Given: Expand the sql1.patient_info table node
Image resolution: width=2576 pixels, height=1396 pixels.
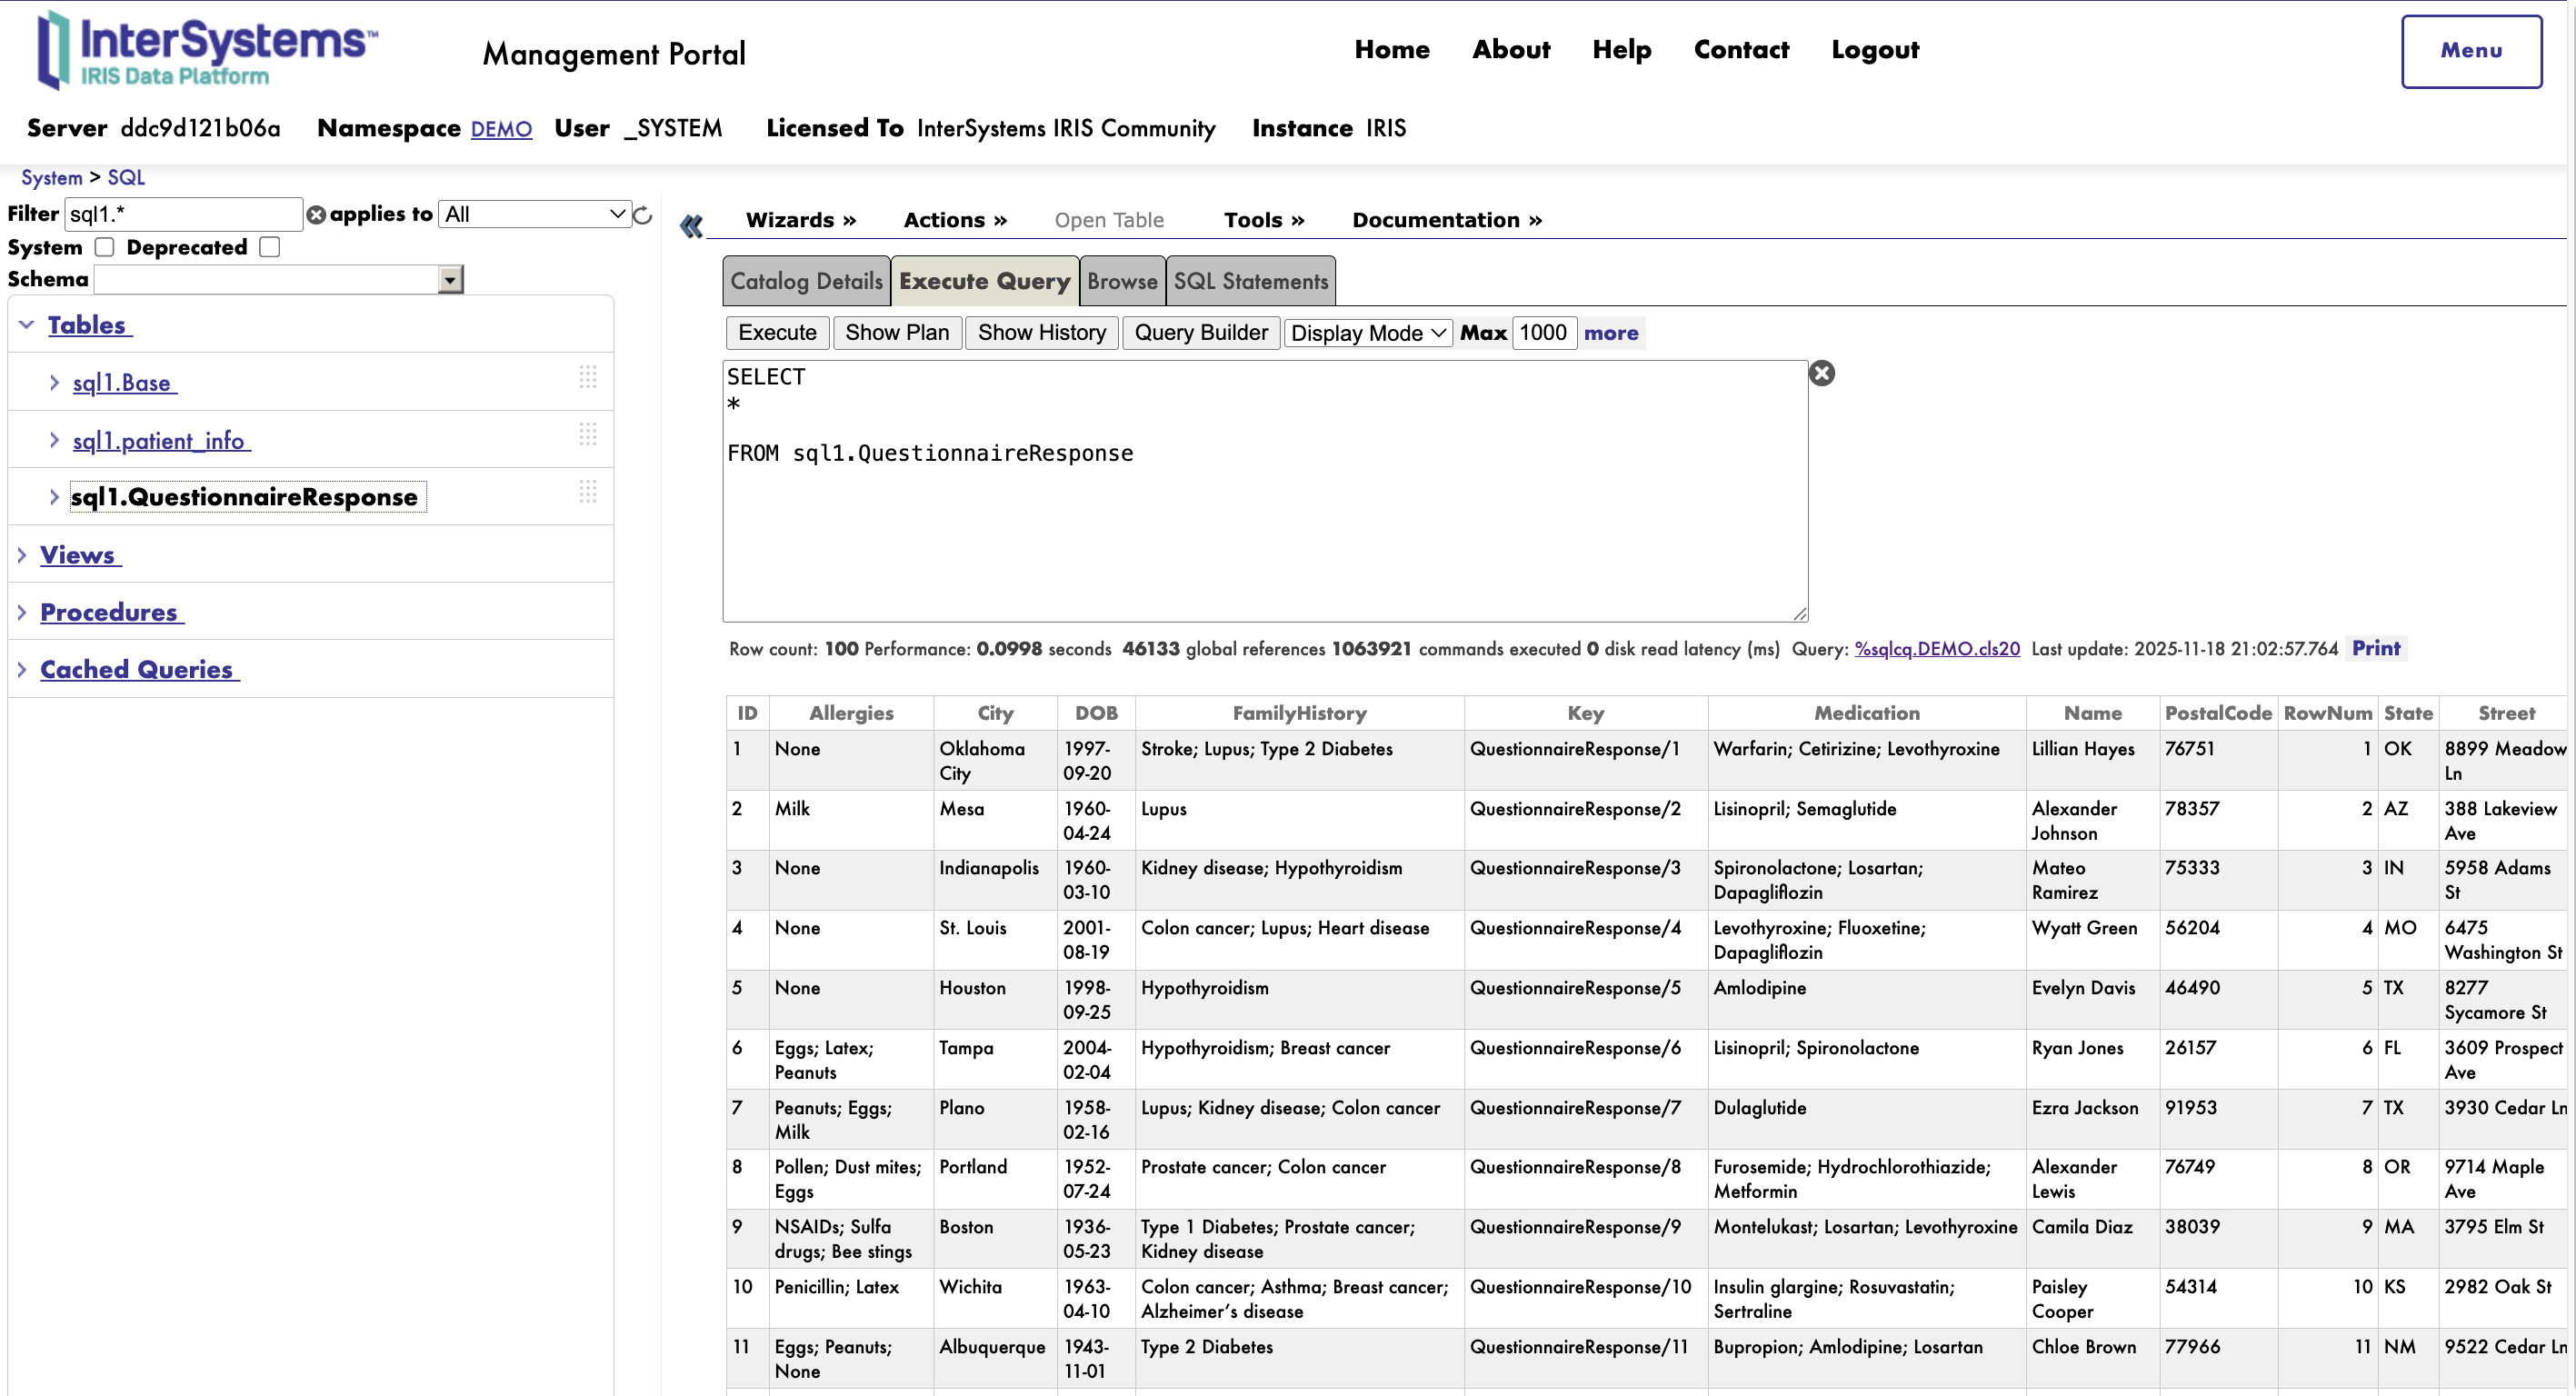Looking at the screenshot, I should pyautogui.click(x=54, y=440).
